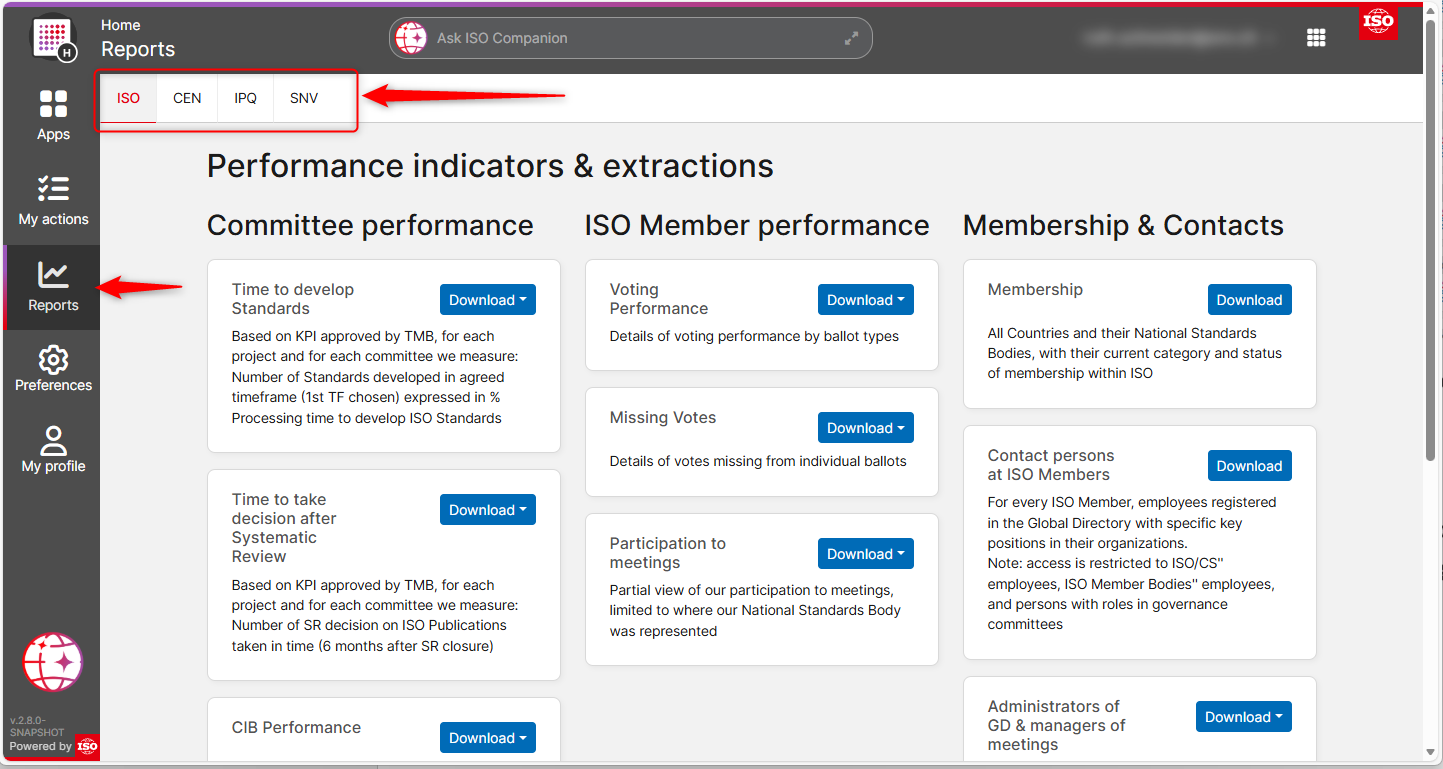The image size is (1443, 769).
Task: Click the Participation to meetings title
Action: pyautogui.click(x=668, y=553)
